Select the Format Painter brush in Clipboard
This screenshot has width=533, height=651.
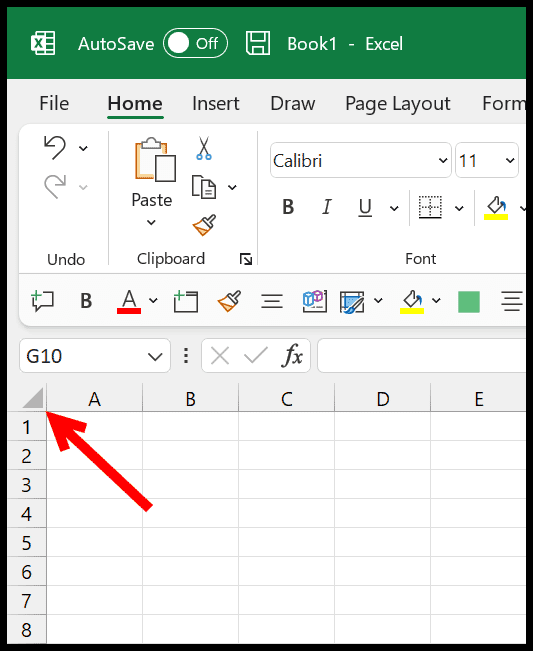coord(204,225)
